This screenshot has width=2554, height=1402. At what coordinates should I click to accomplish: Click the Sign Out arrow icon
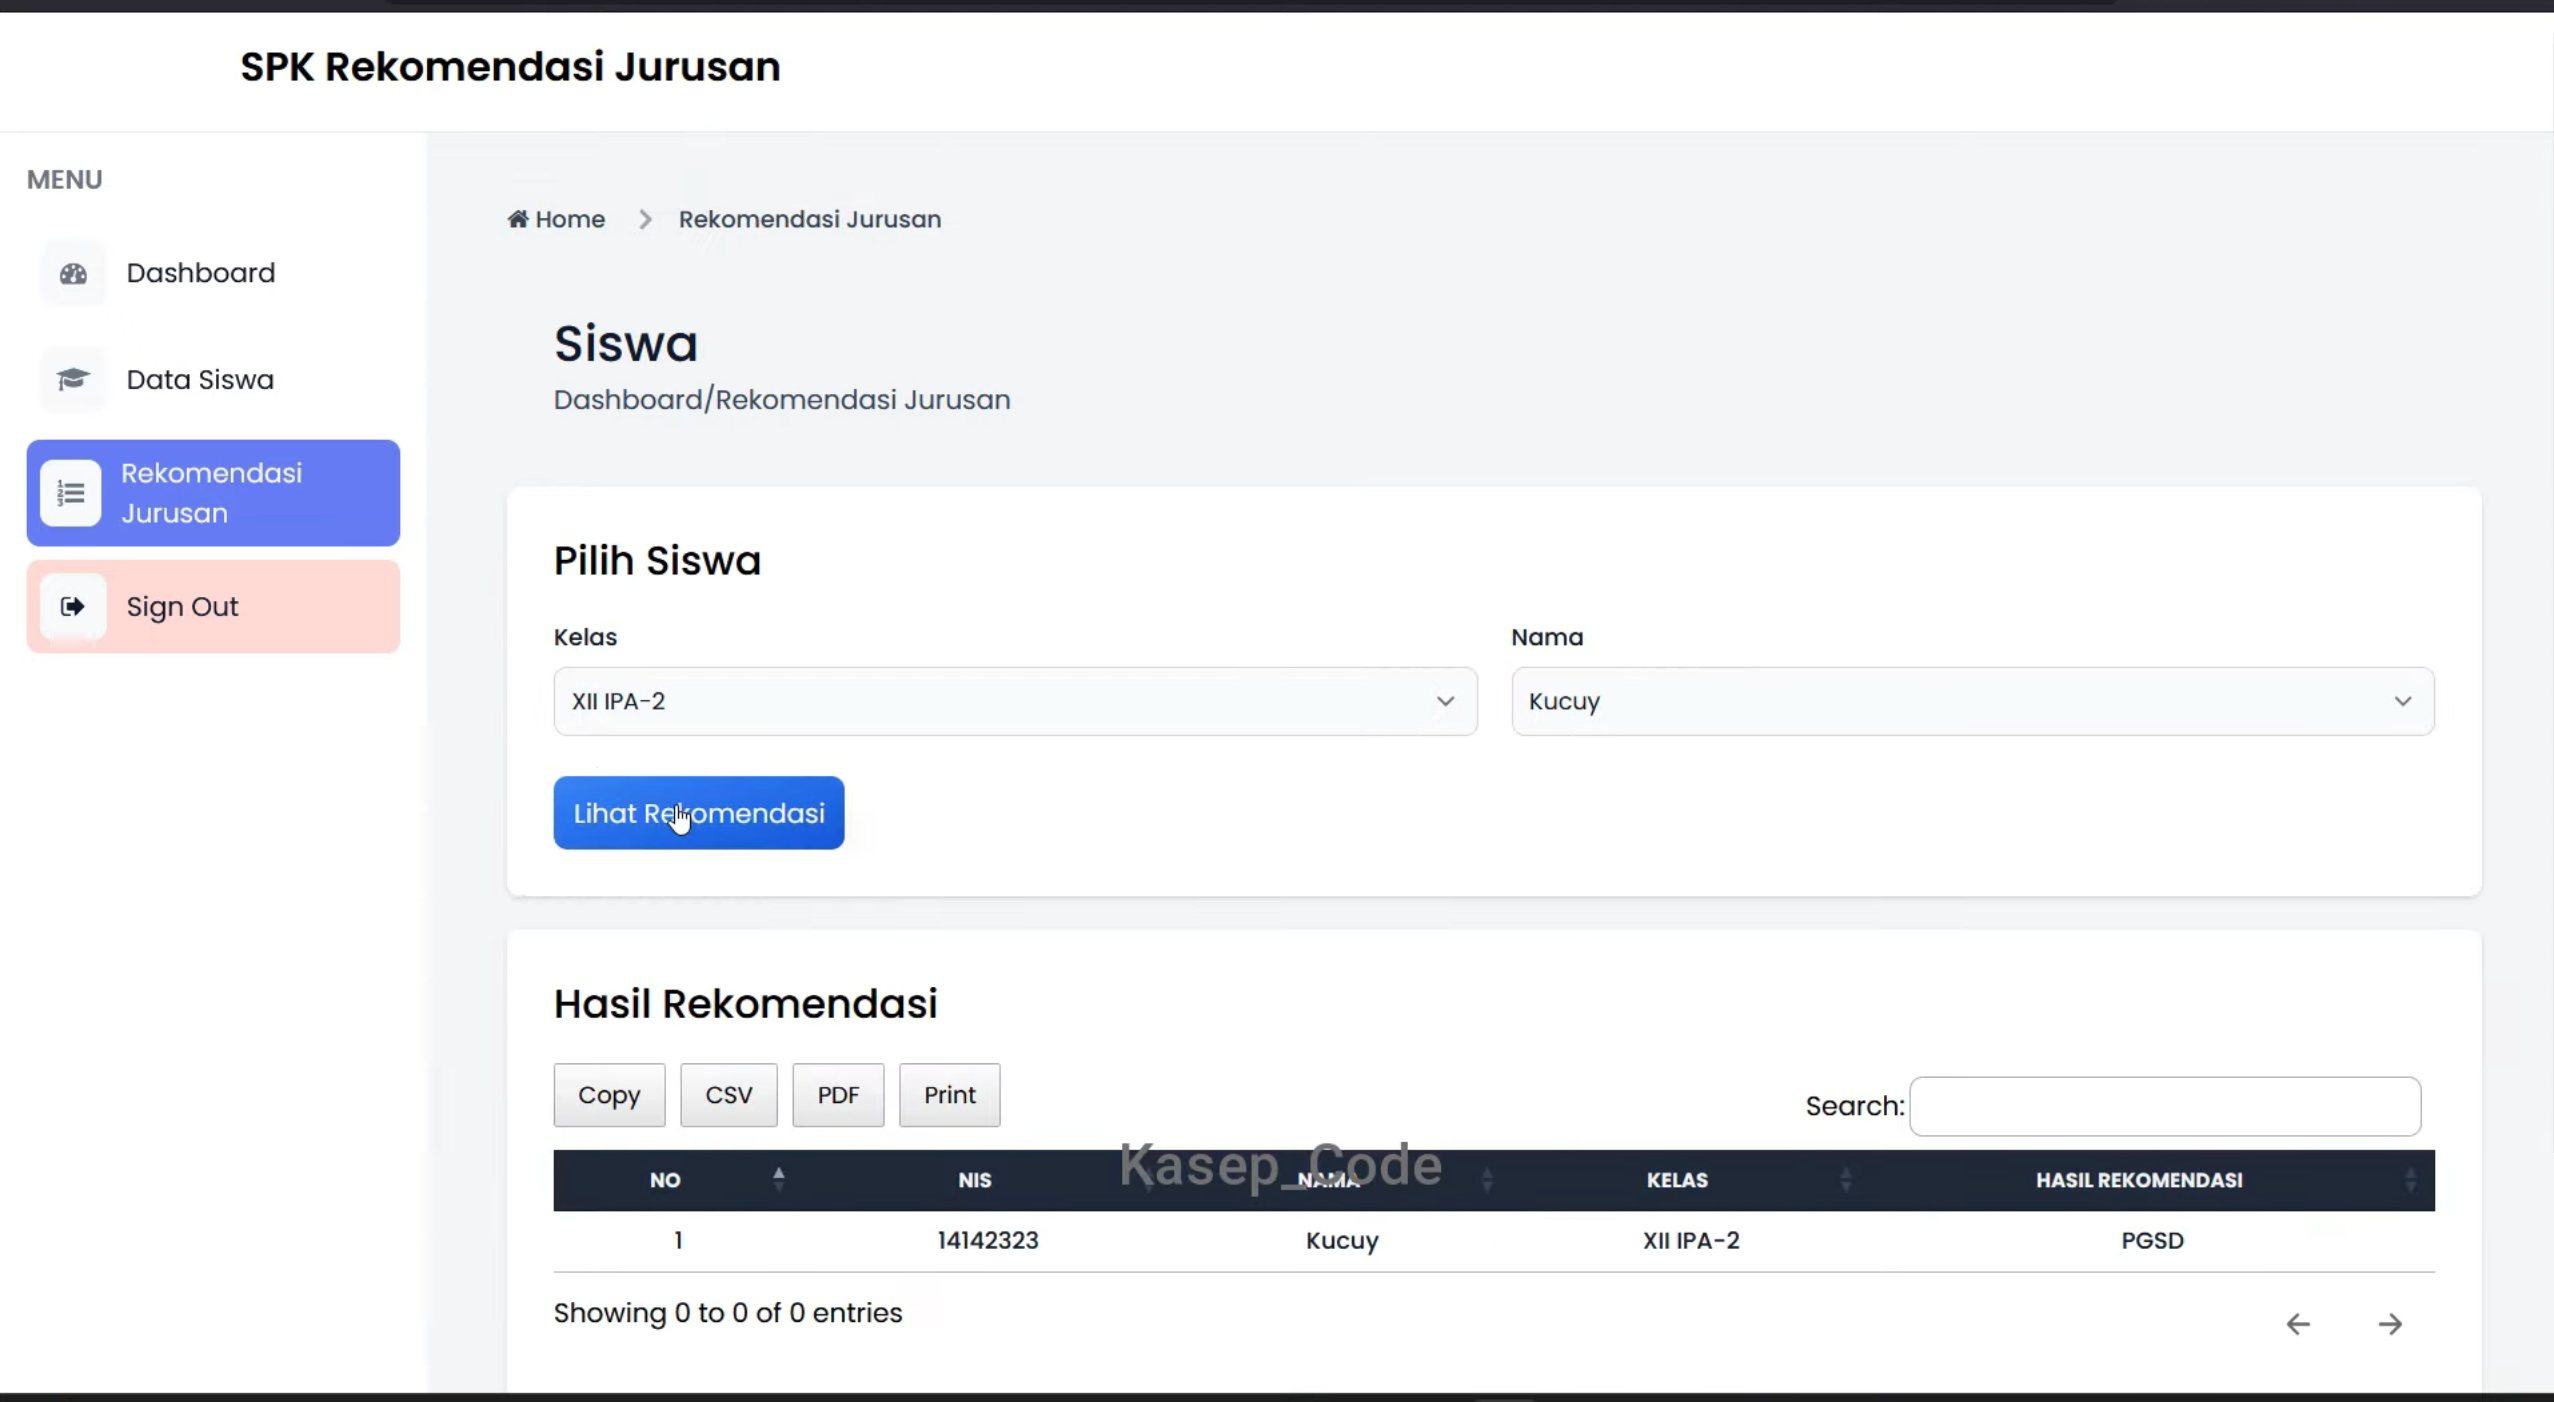click(72, 606)
